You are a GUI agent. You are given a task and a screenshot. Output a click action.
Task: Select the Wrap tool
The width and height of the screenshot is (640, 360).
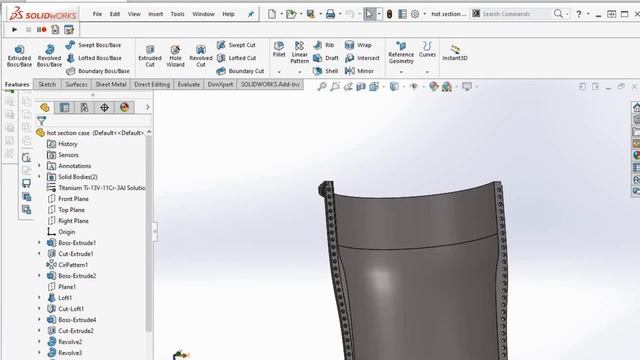(x=358, y=45)
